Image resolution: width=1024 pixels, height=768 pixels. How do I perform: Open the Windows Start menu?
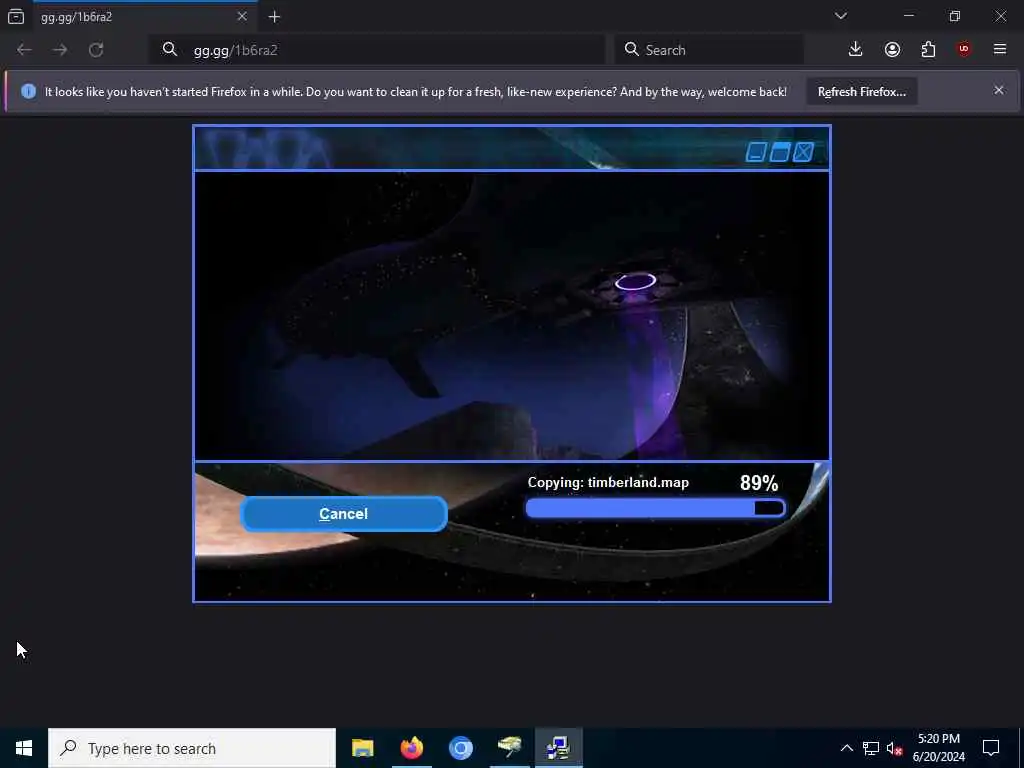(24, 748)
